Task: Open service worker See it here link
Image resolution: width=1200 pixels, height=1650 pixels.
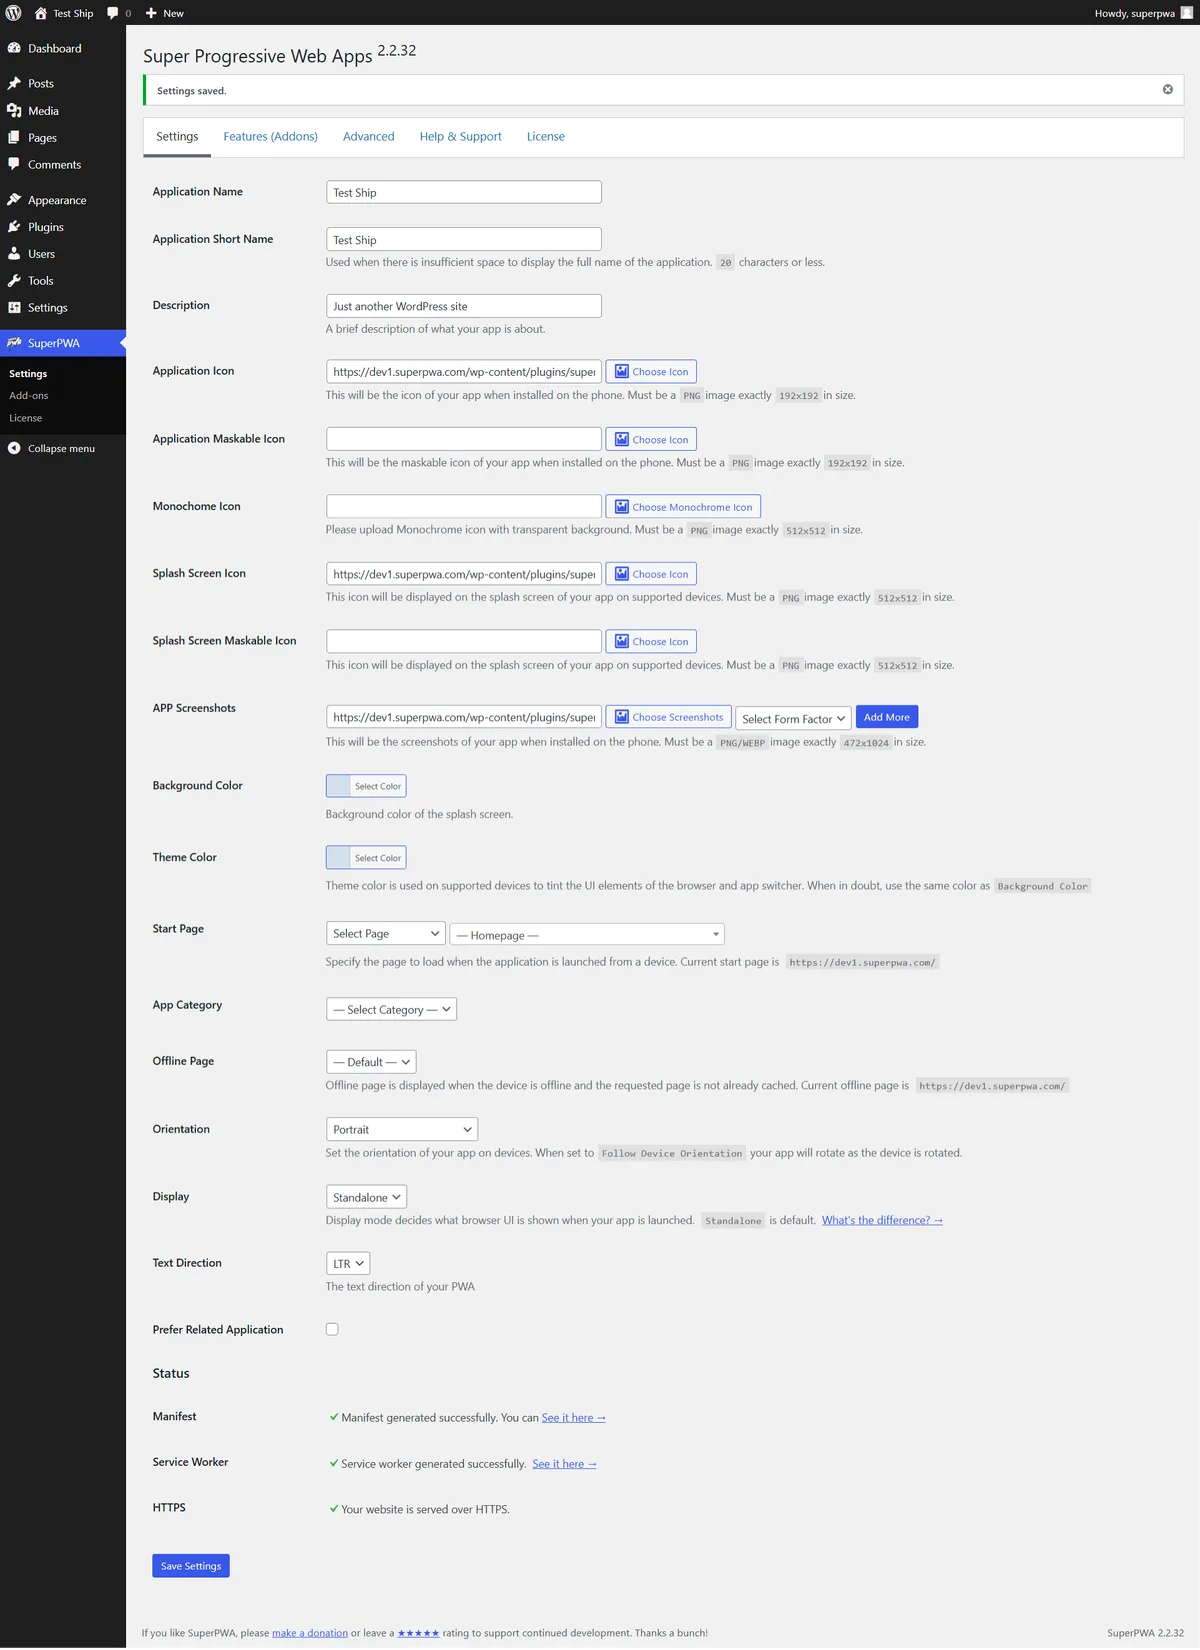Action: (x=564, y=1464)
